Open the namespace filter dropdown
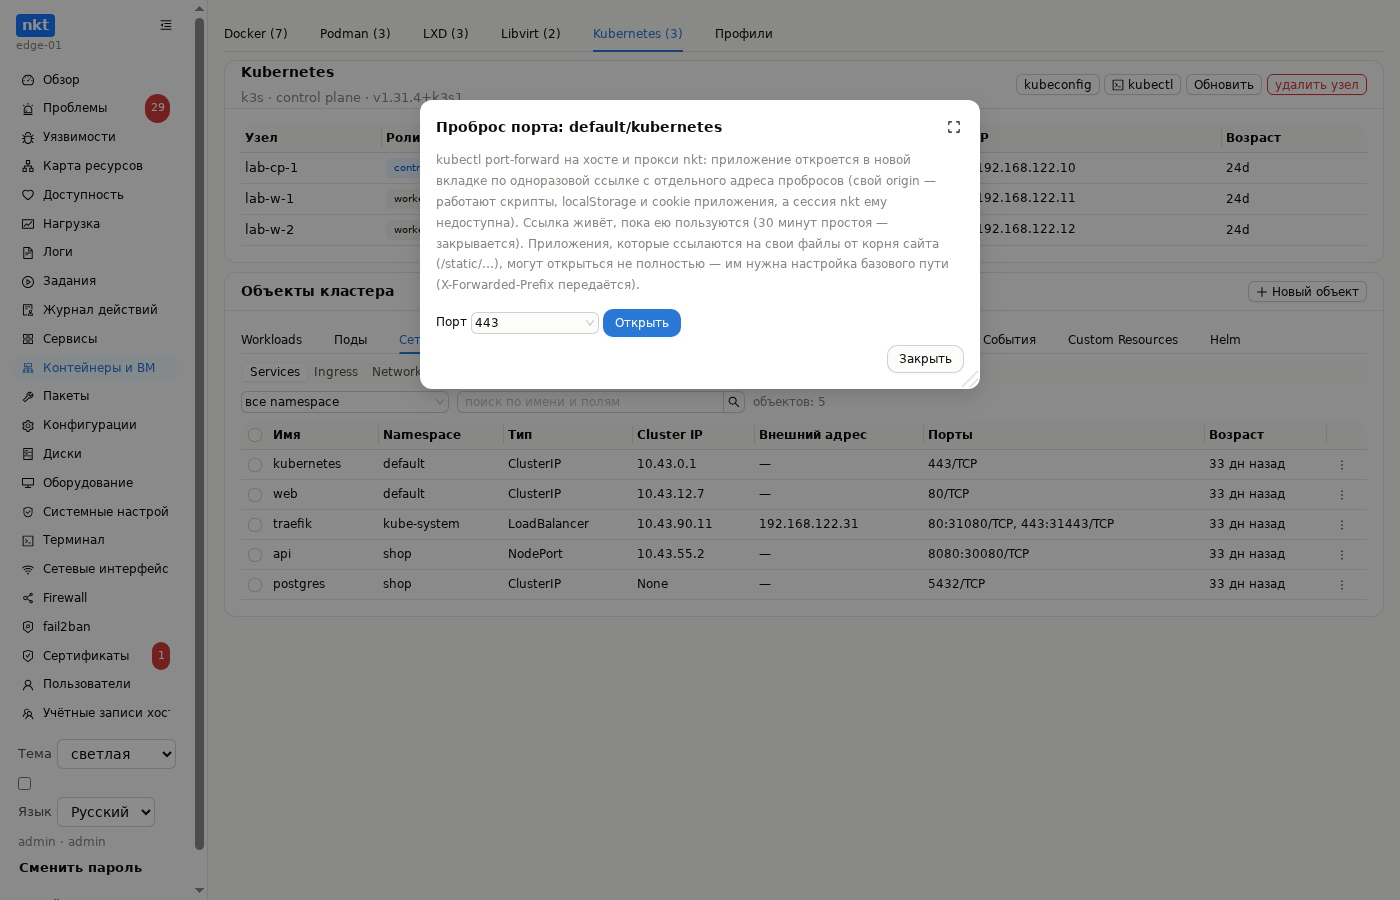 [345, 402]
